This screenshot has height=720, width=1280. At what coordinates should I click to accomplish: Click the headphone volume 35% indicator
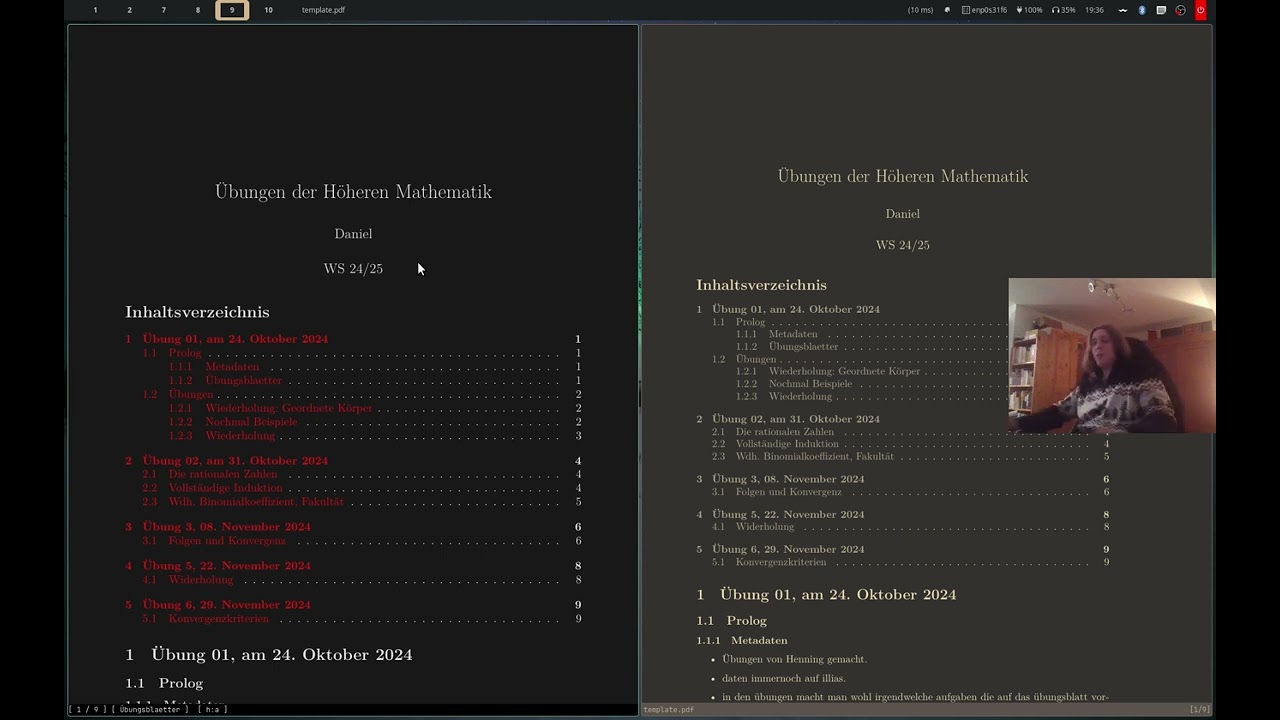(x=1064, y=10)
